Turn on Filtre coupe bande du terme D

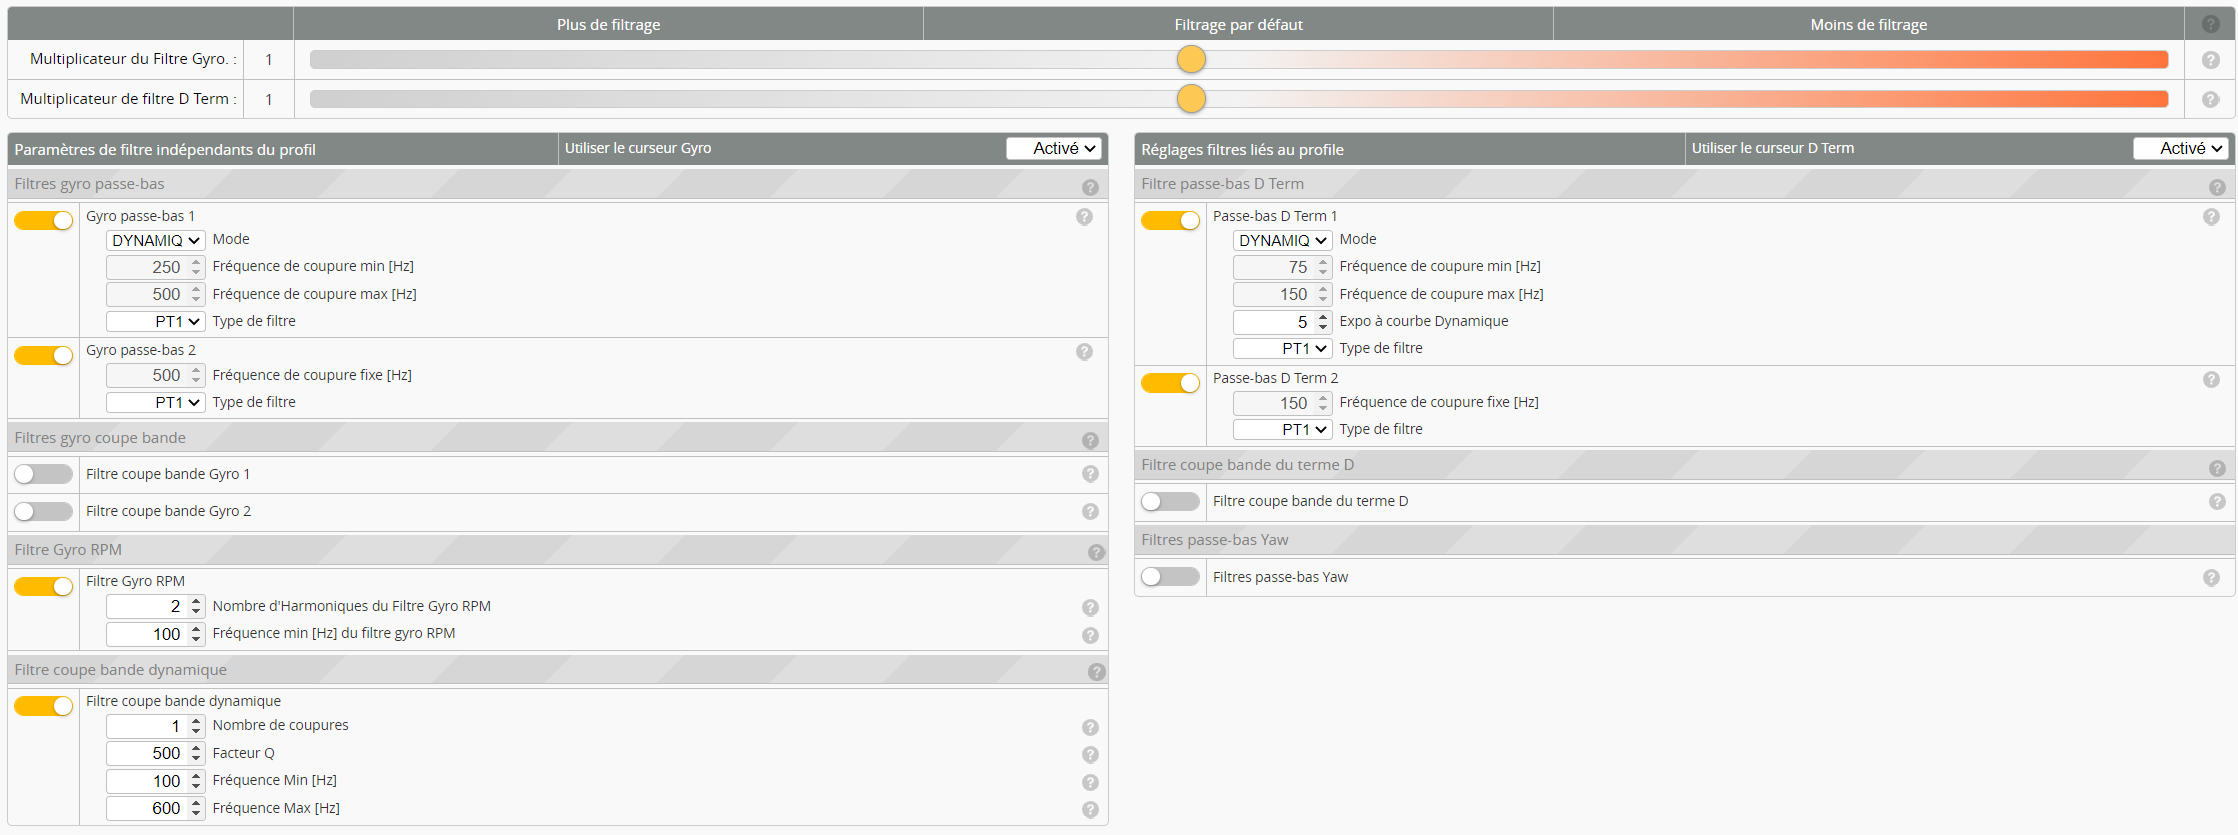point(1170,502)
